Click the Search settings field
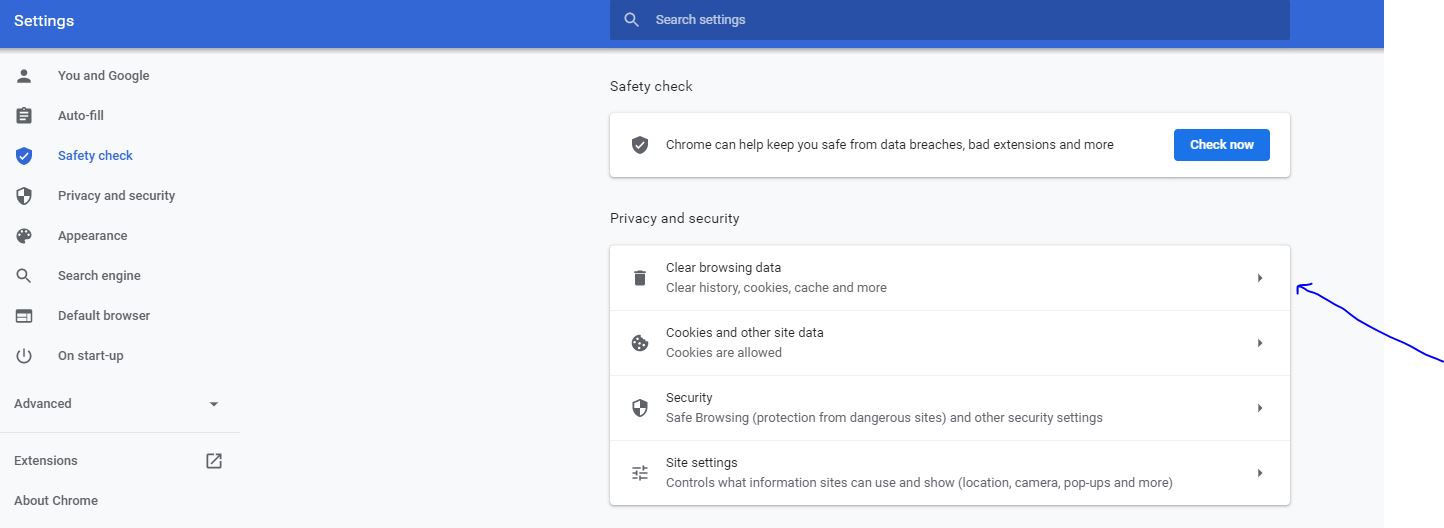The height and width of the screenshot is (528, 1444). tap(950, 20)
